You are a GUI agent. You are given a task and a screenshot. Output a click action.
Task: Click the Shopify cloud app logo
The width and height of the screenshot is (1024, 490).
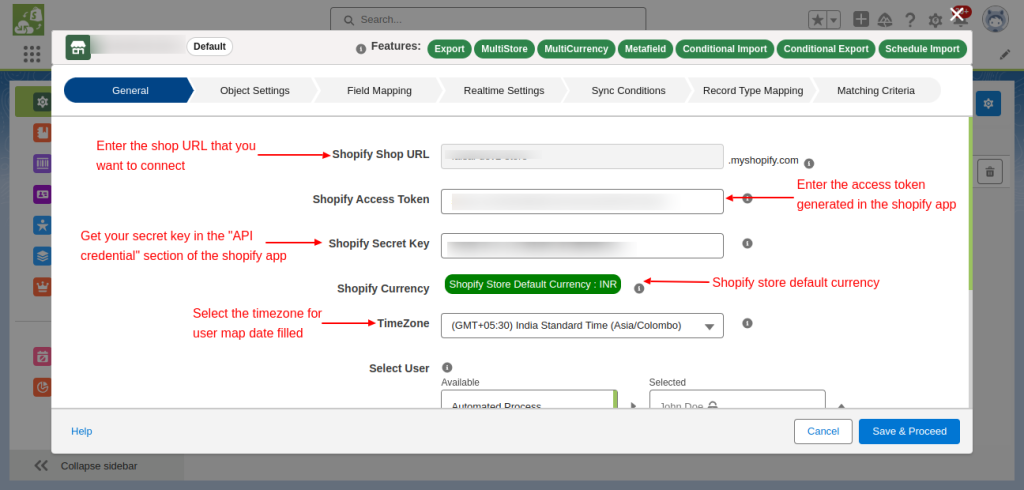pos(28,20)
